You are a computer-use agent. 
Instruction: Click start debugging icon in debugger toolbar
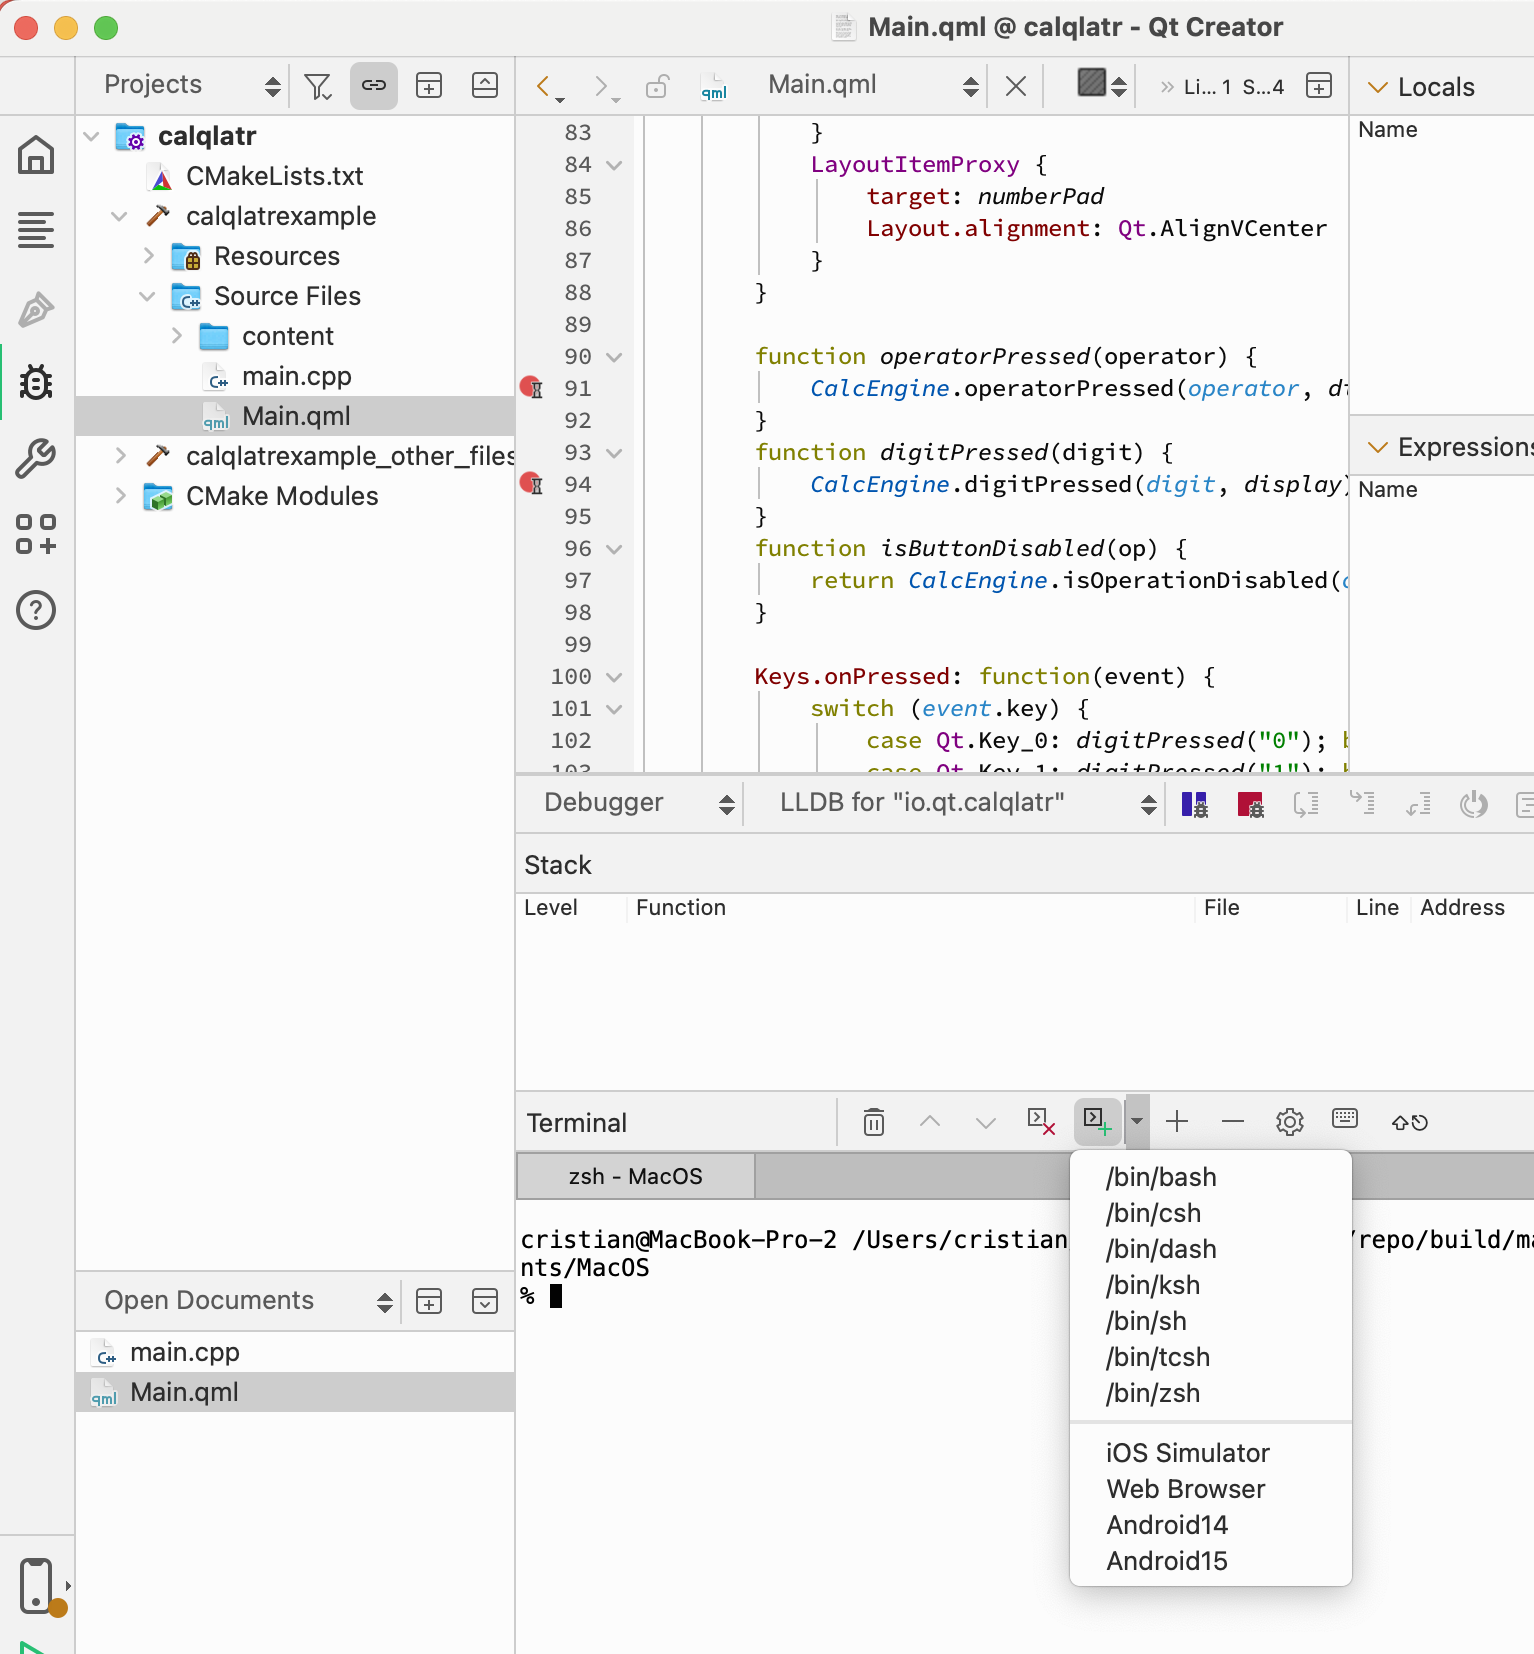coord(1195,804)
